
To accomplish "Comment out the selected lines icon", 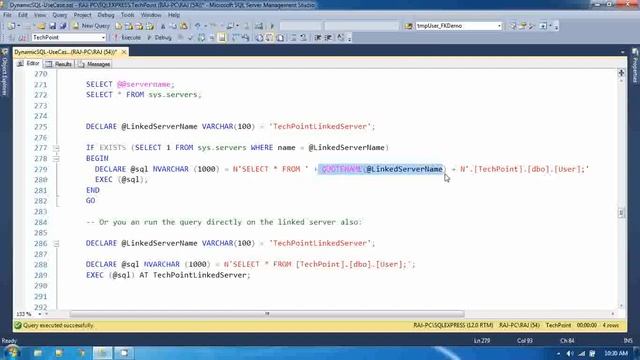I will [293, 38].
